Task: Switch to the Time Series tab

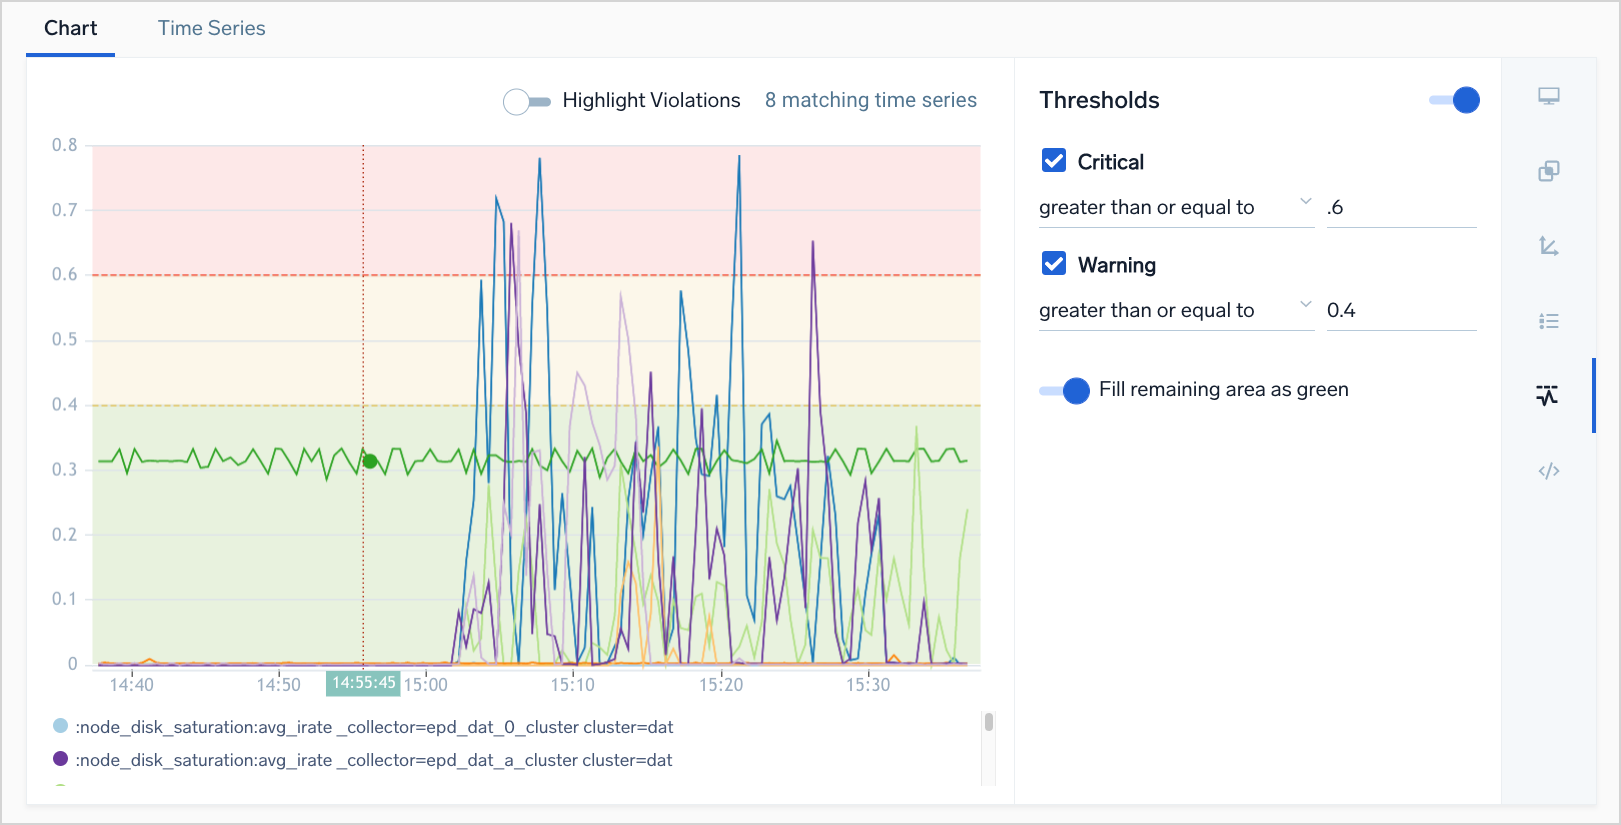Action: point(211,28)
